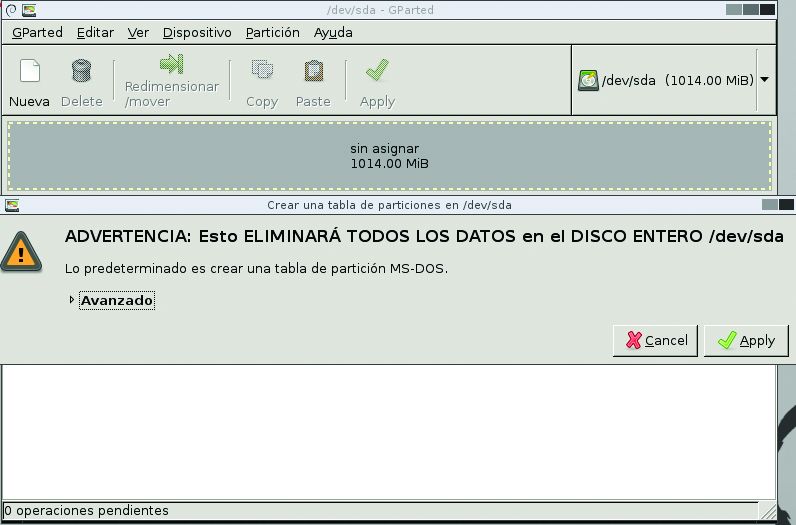Click the Redimensionar/mover toolbar icon
The image size is (796, 525).
172,64
